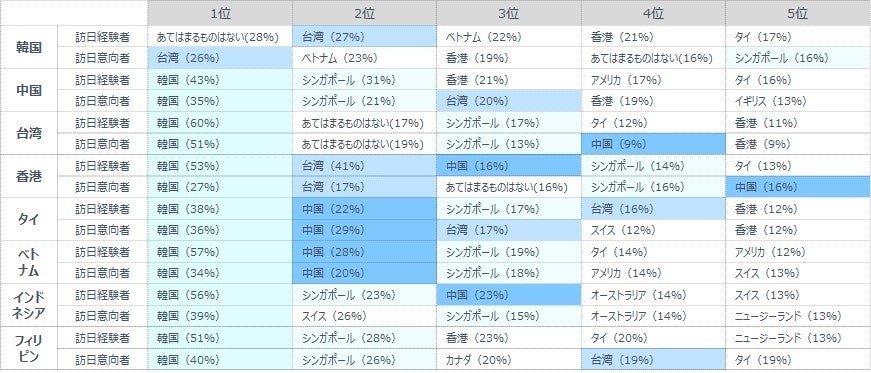This screenshot has height=373, width=871.
Task: Select the ベトナム row header
Action: tap(29, 262)
